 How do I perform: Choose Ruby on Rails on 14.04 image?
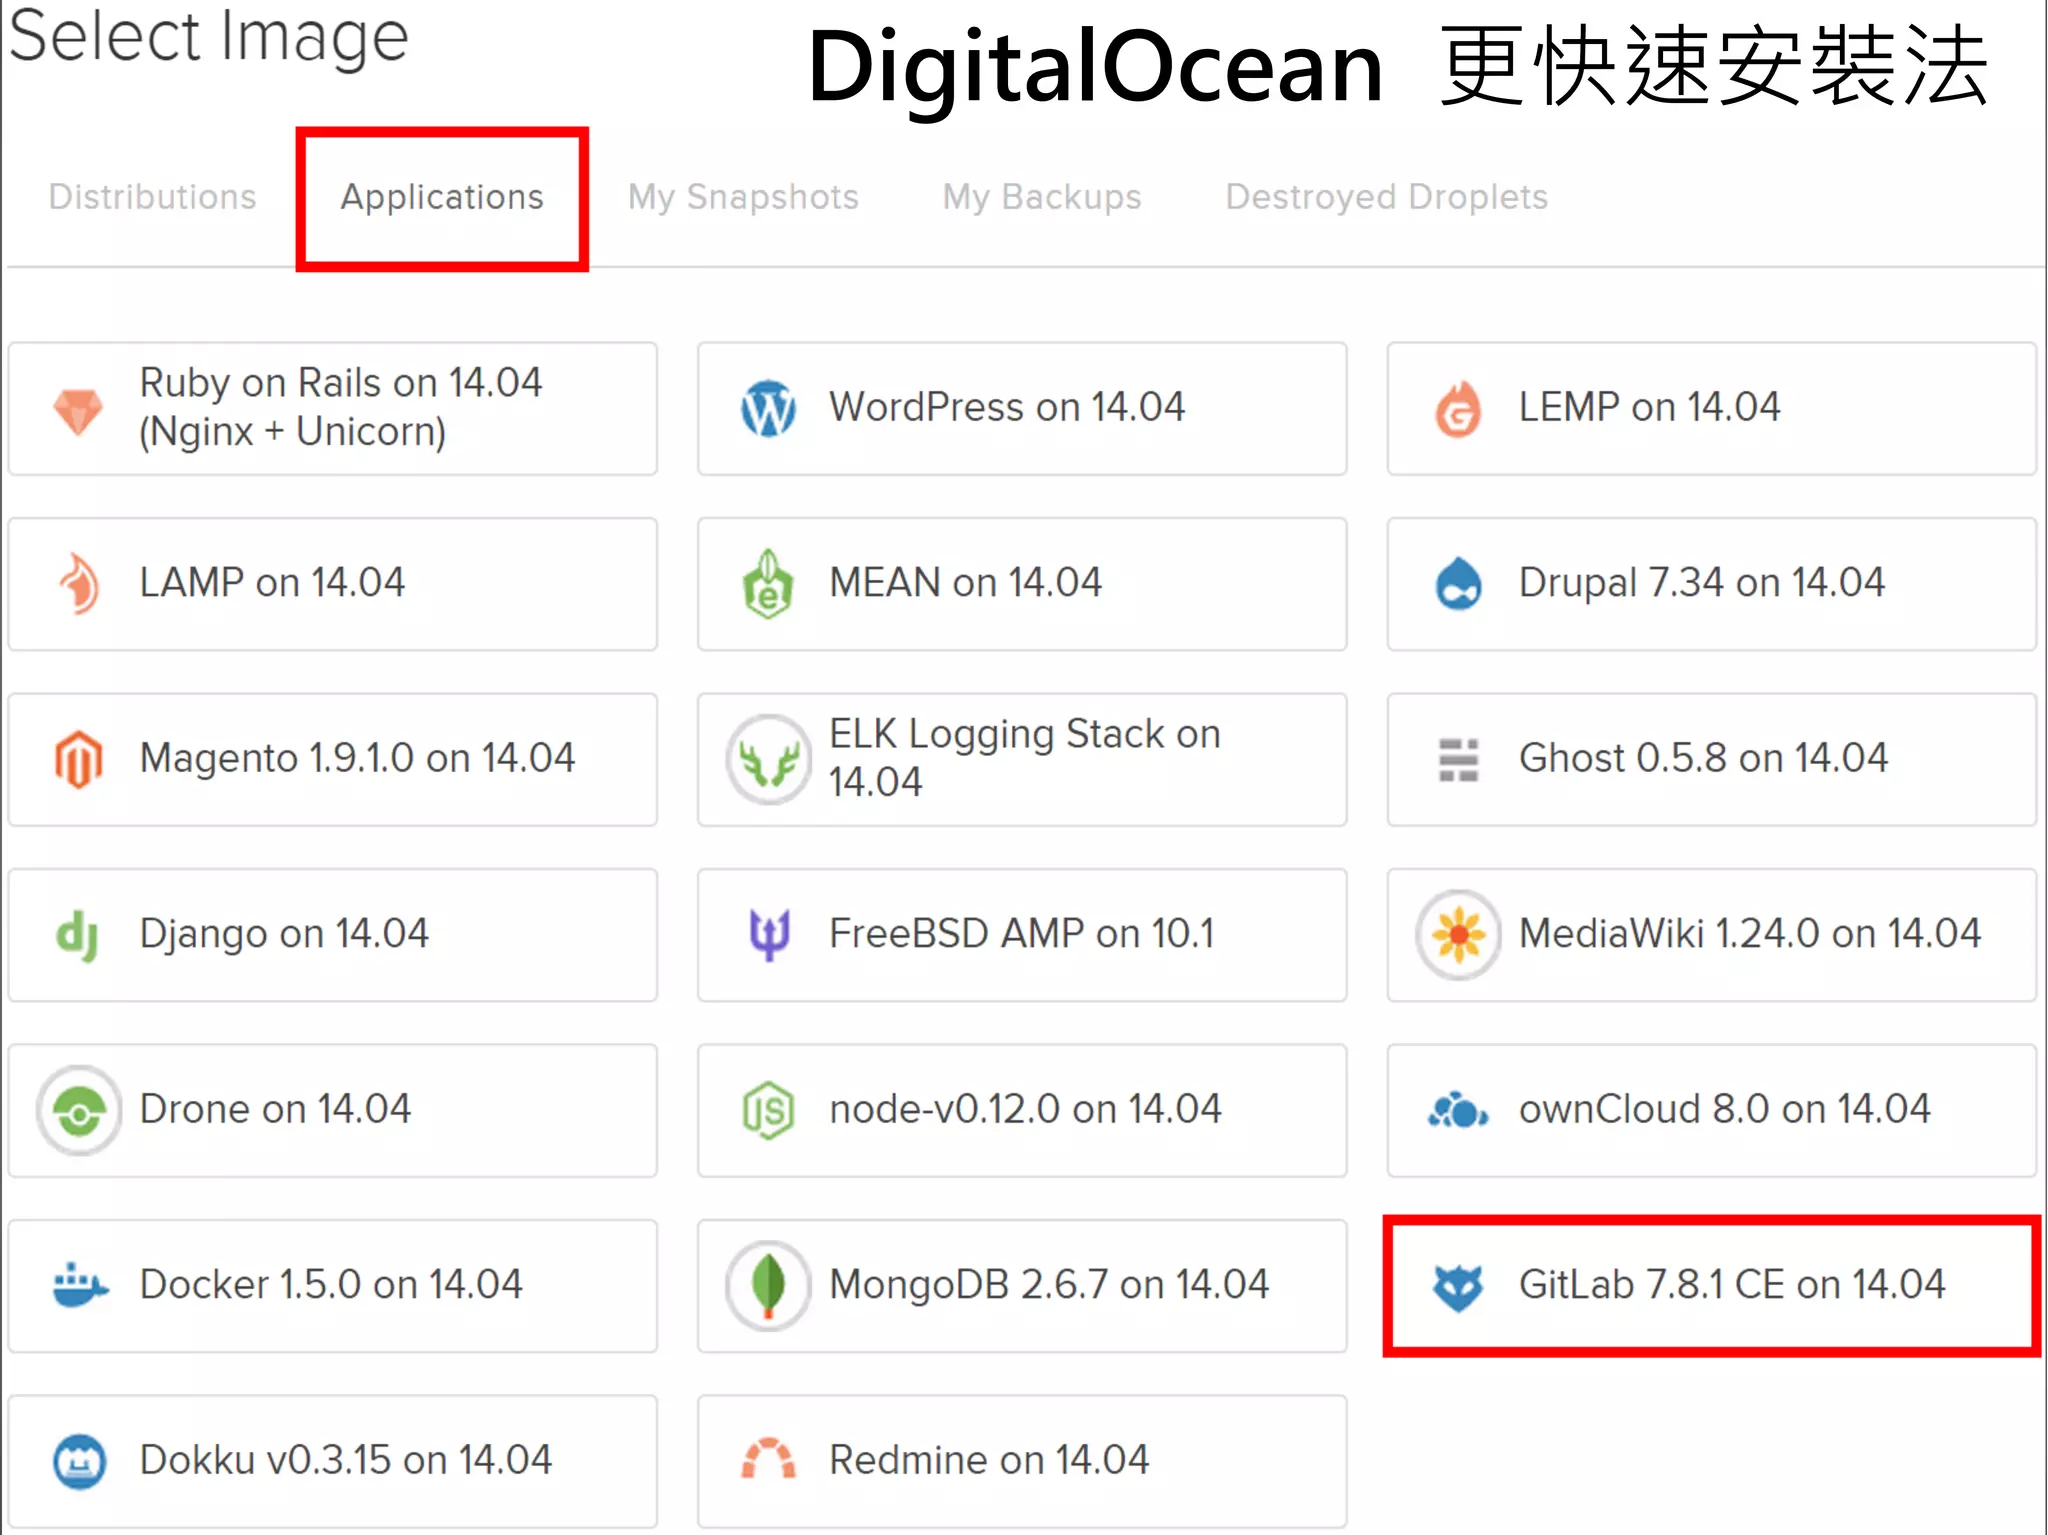click(333, 409)
